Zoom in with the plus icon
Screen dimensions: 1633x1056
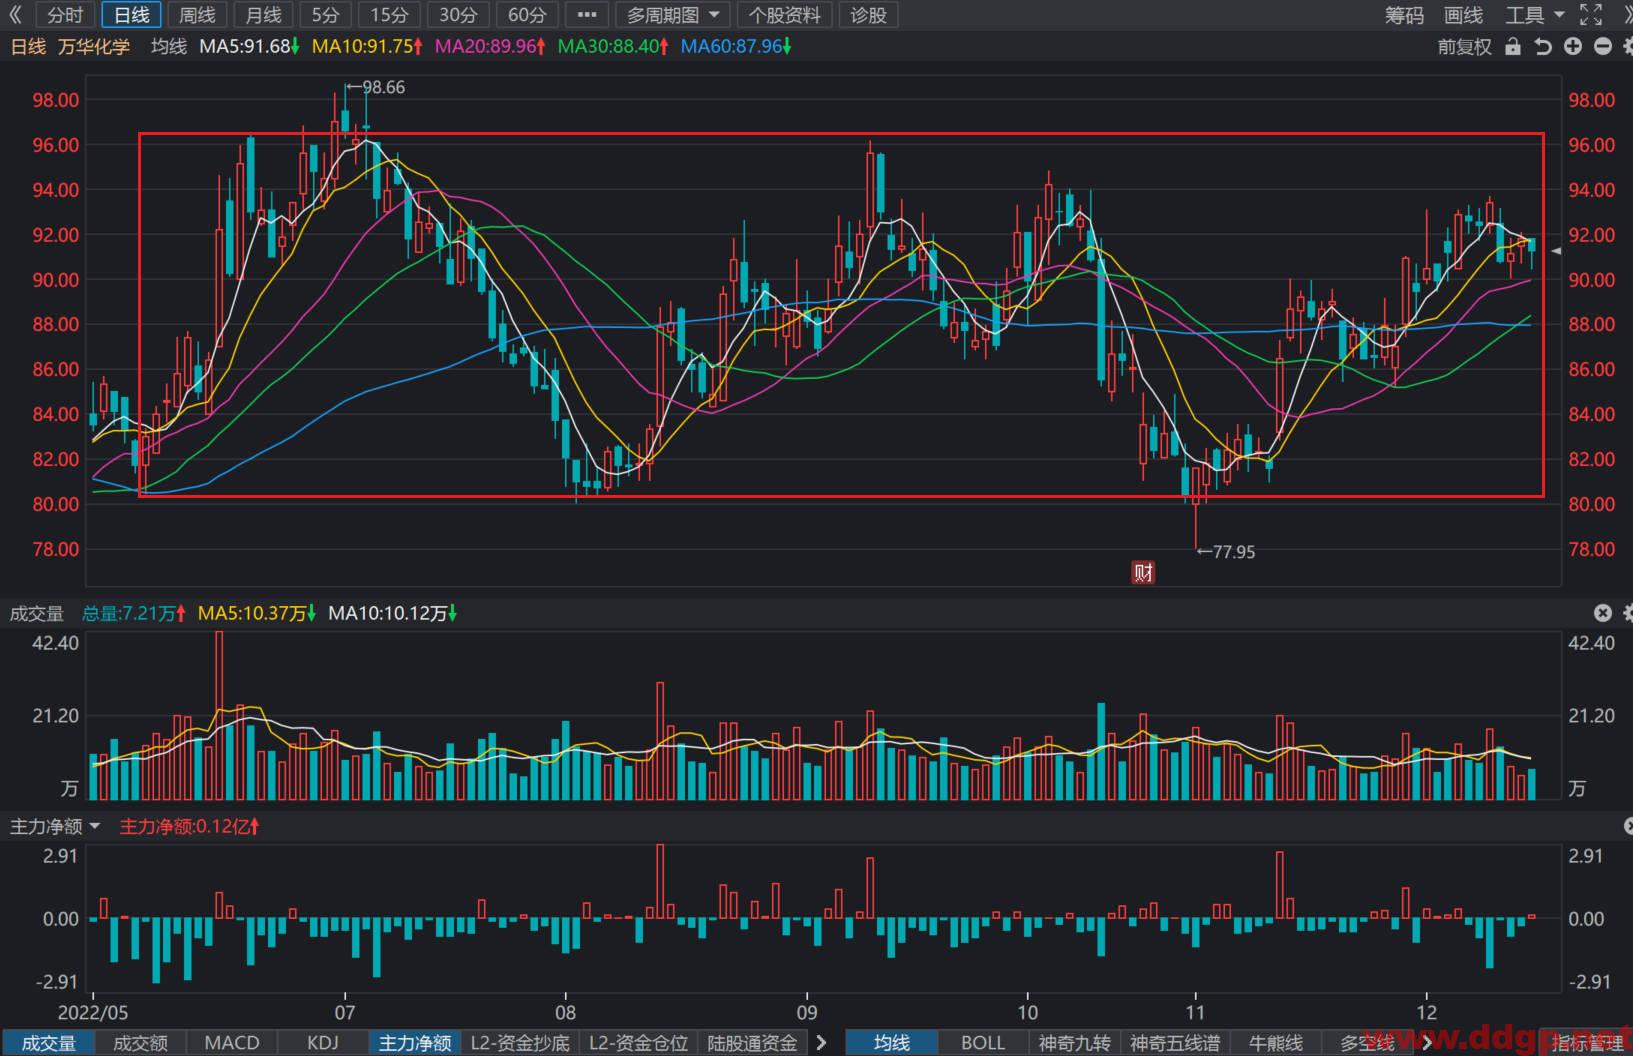coord(1573,47)
